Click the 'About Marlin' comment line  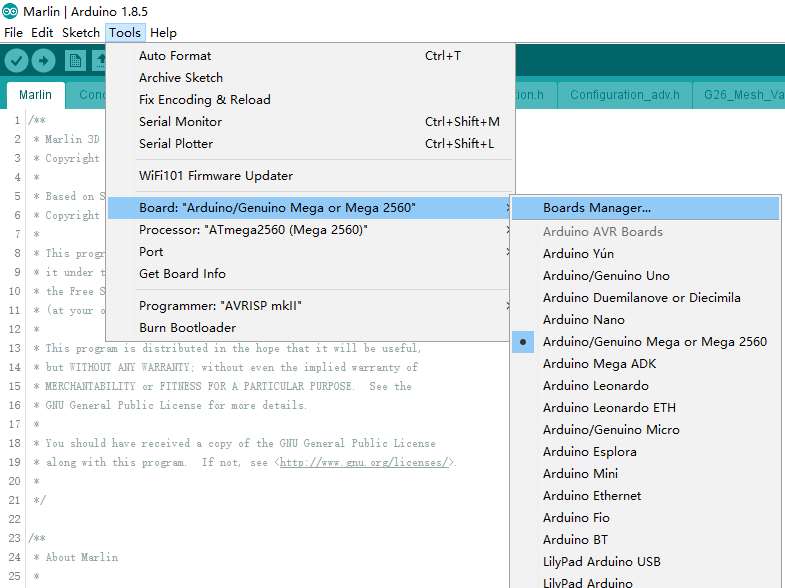click(76, 557)
